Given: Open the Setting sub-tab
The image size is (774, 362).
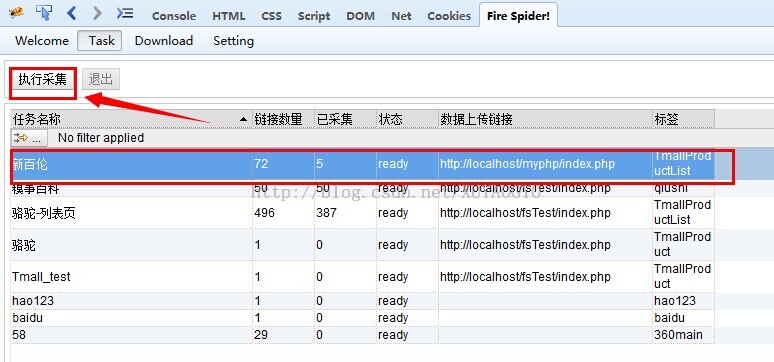Looking at the screenshot, I should [x=233, y=40].
